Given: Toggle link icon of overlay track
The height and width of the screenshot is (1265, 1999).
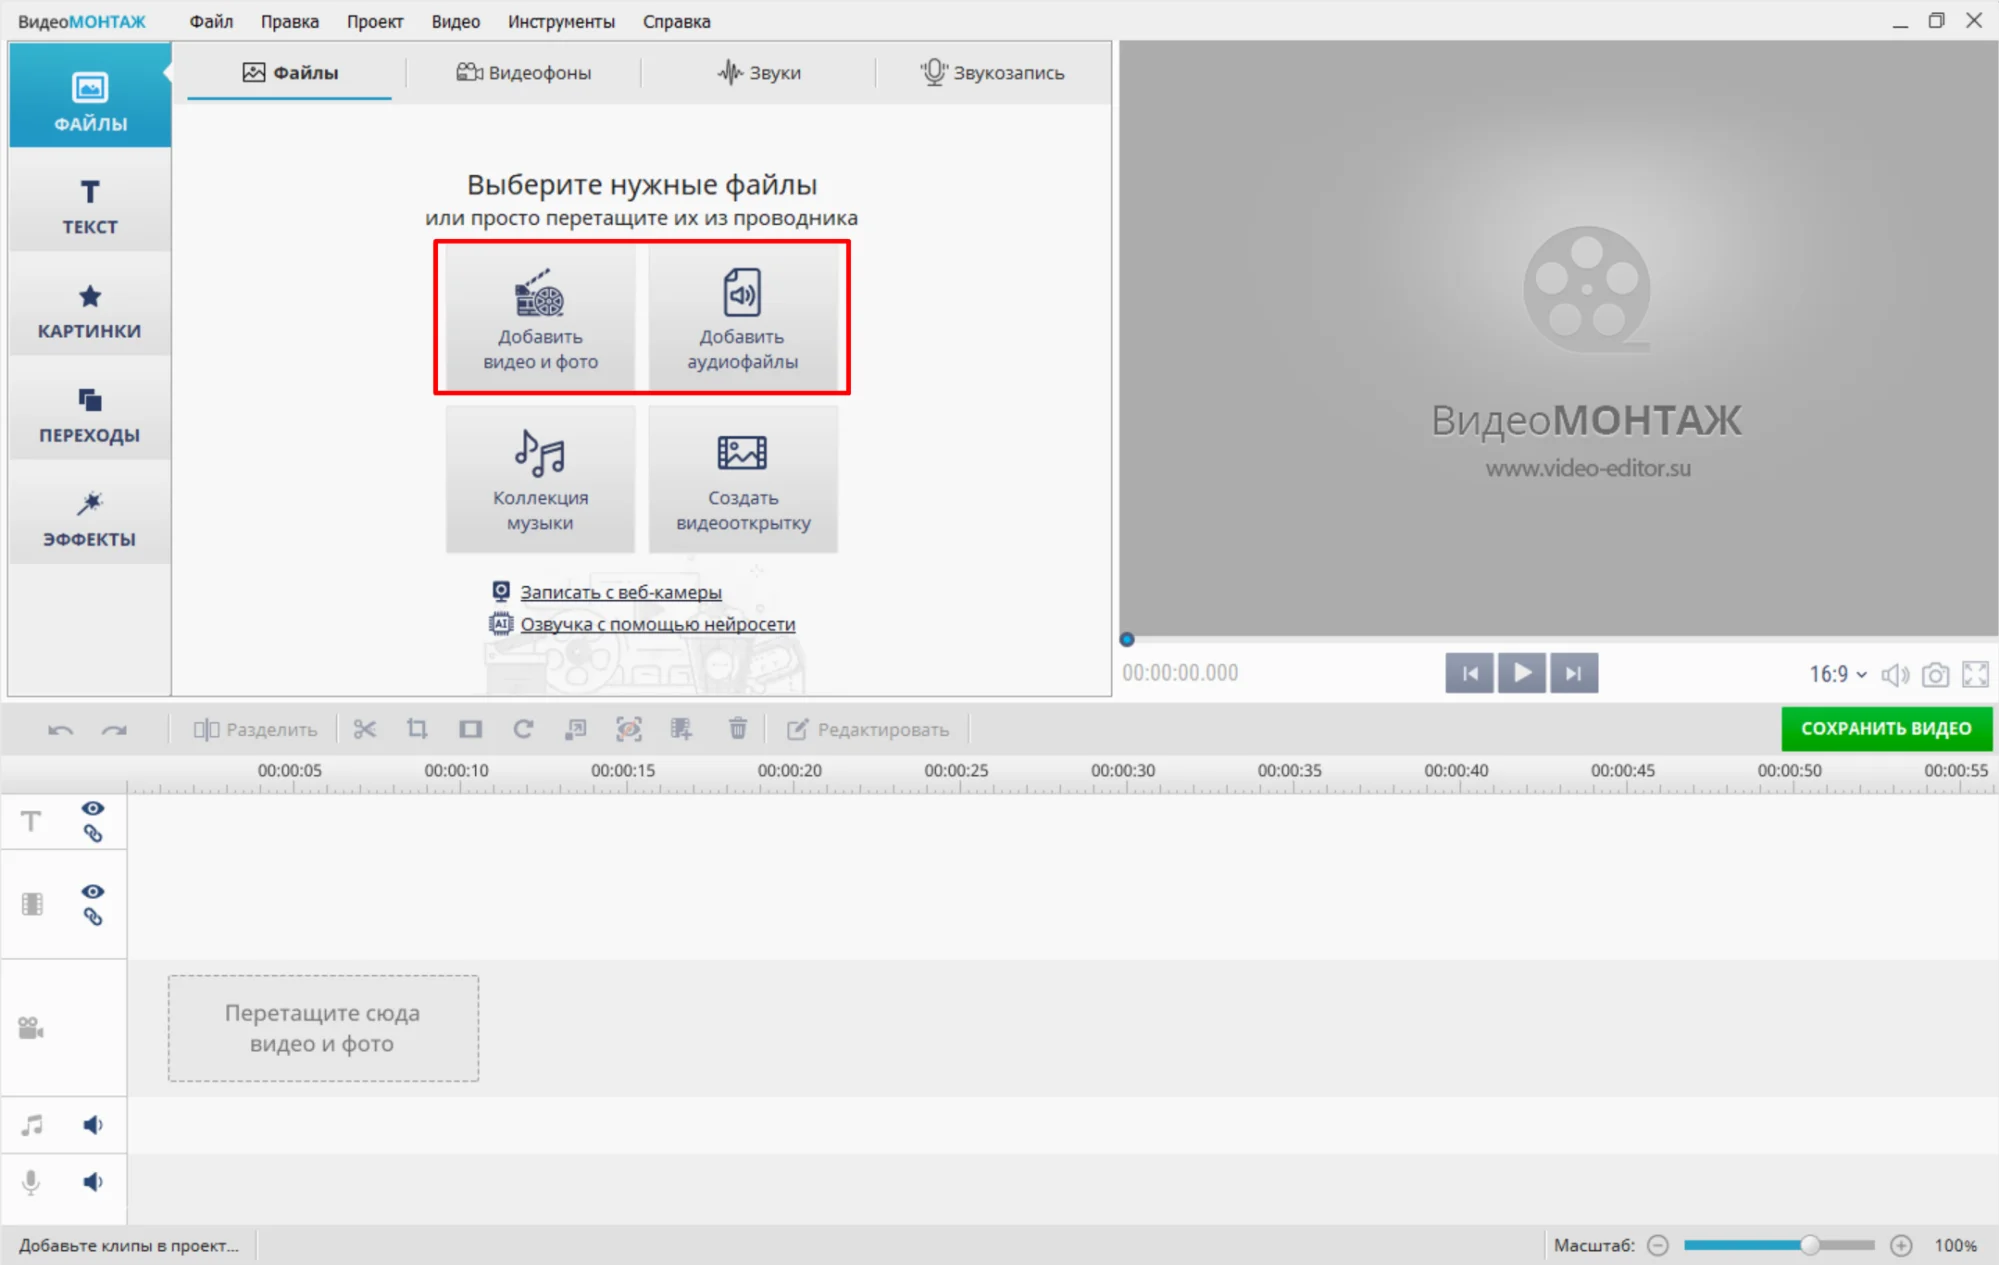Looking at the screenshot, I should point(93,917).
